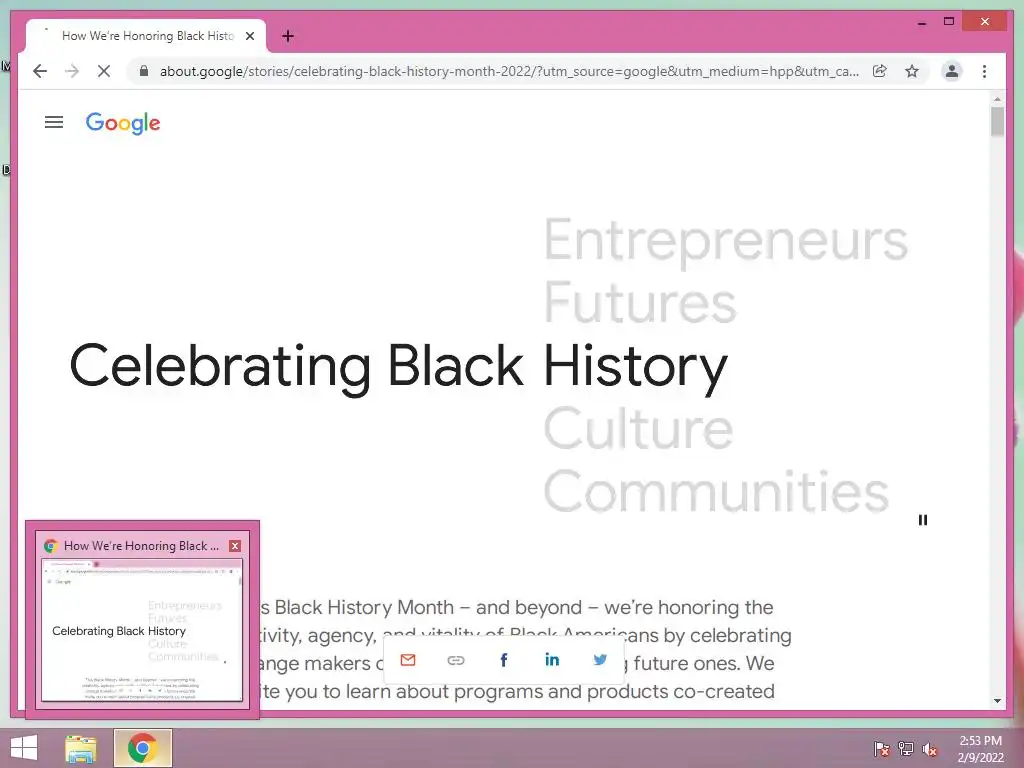
Task: Open File Explorer from the taskbar
Action: click(x=81, y=748)
